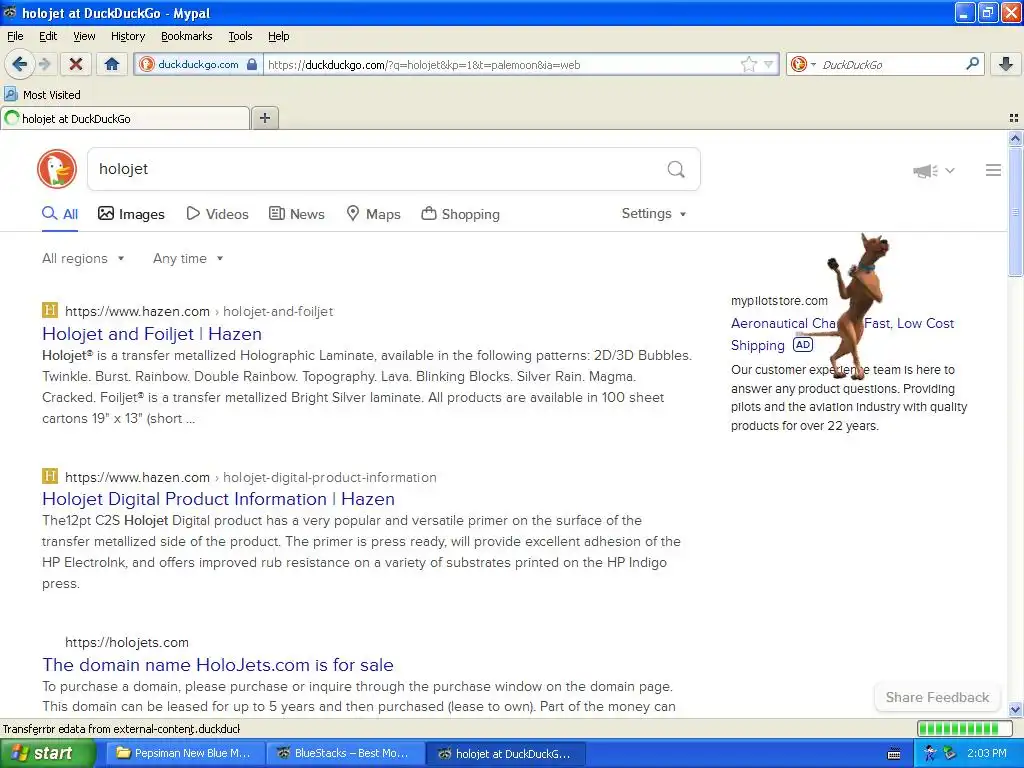Open the Settings dropdown
The height and width of the screenshot is (768, 1024).
[654, 214]
